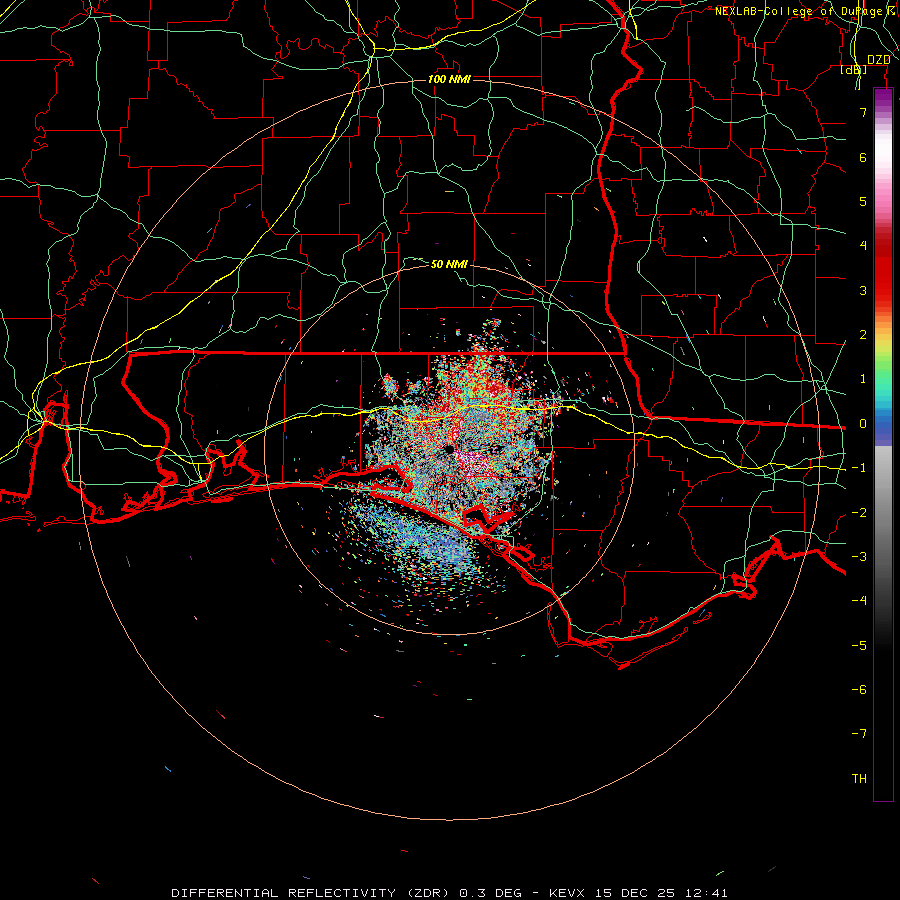Click the ZDR color scale bar
The image size is (900, 900).
pos(883,444)
